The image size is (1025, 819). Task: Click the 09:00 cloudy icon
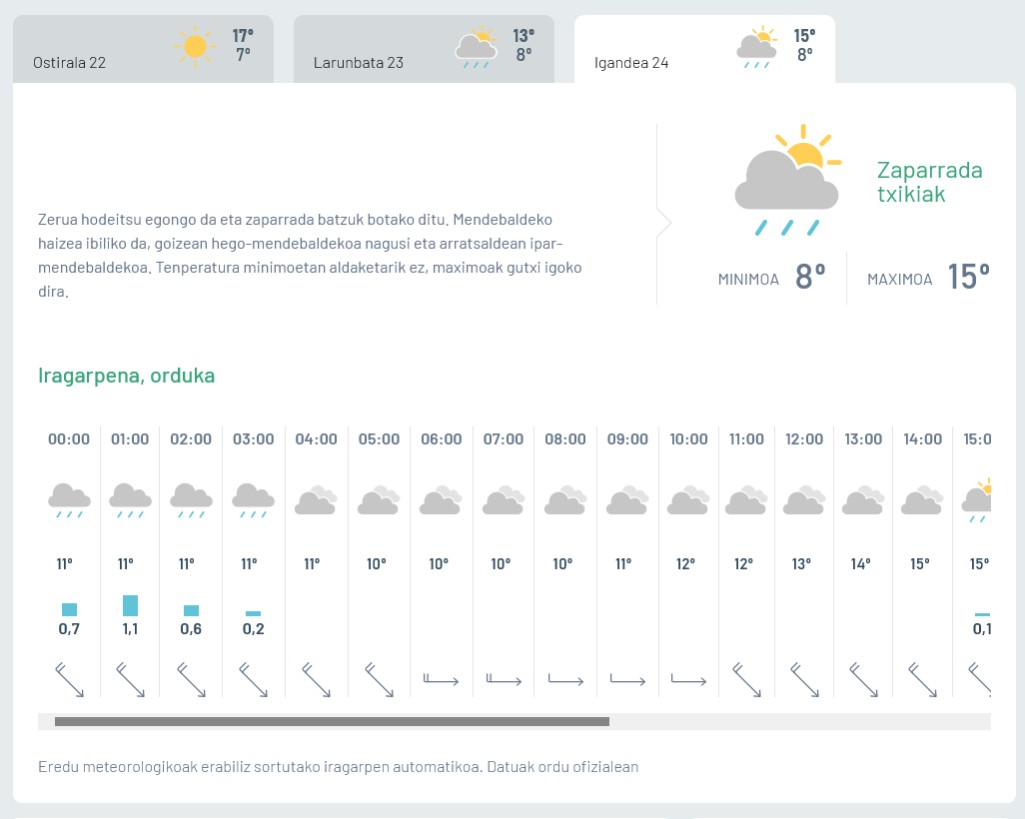click(x=628, y=500)
